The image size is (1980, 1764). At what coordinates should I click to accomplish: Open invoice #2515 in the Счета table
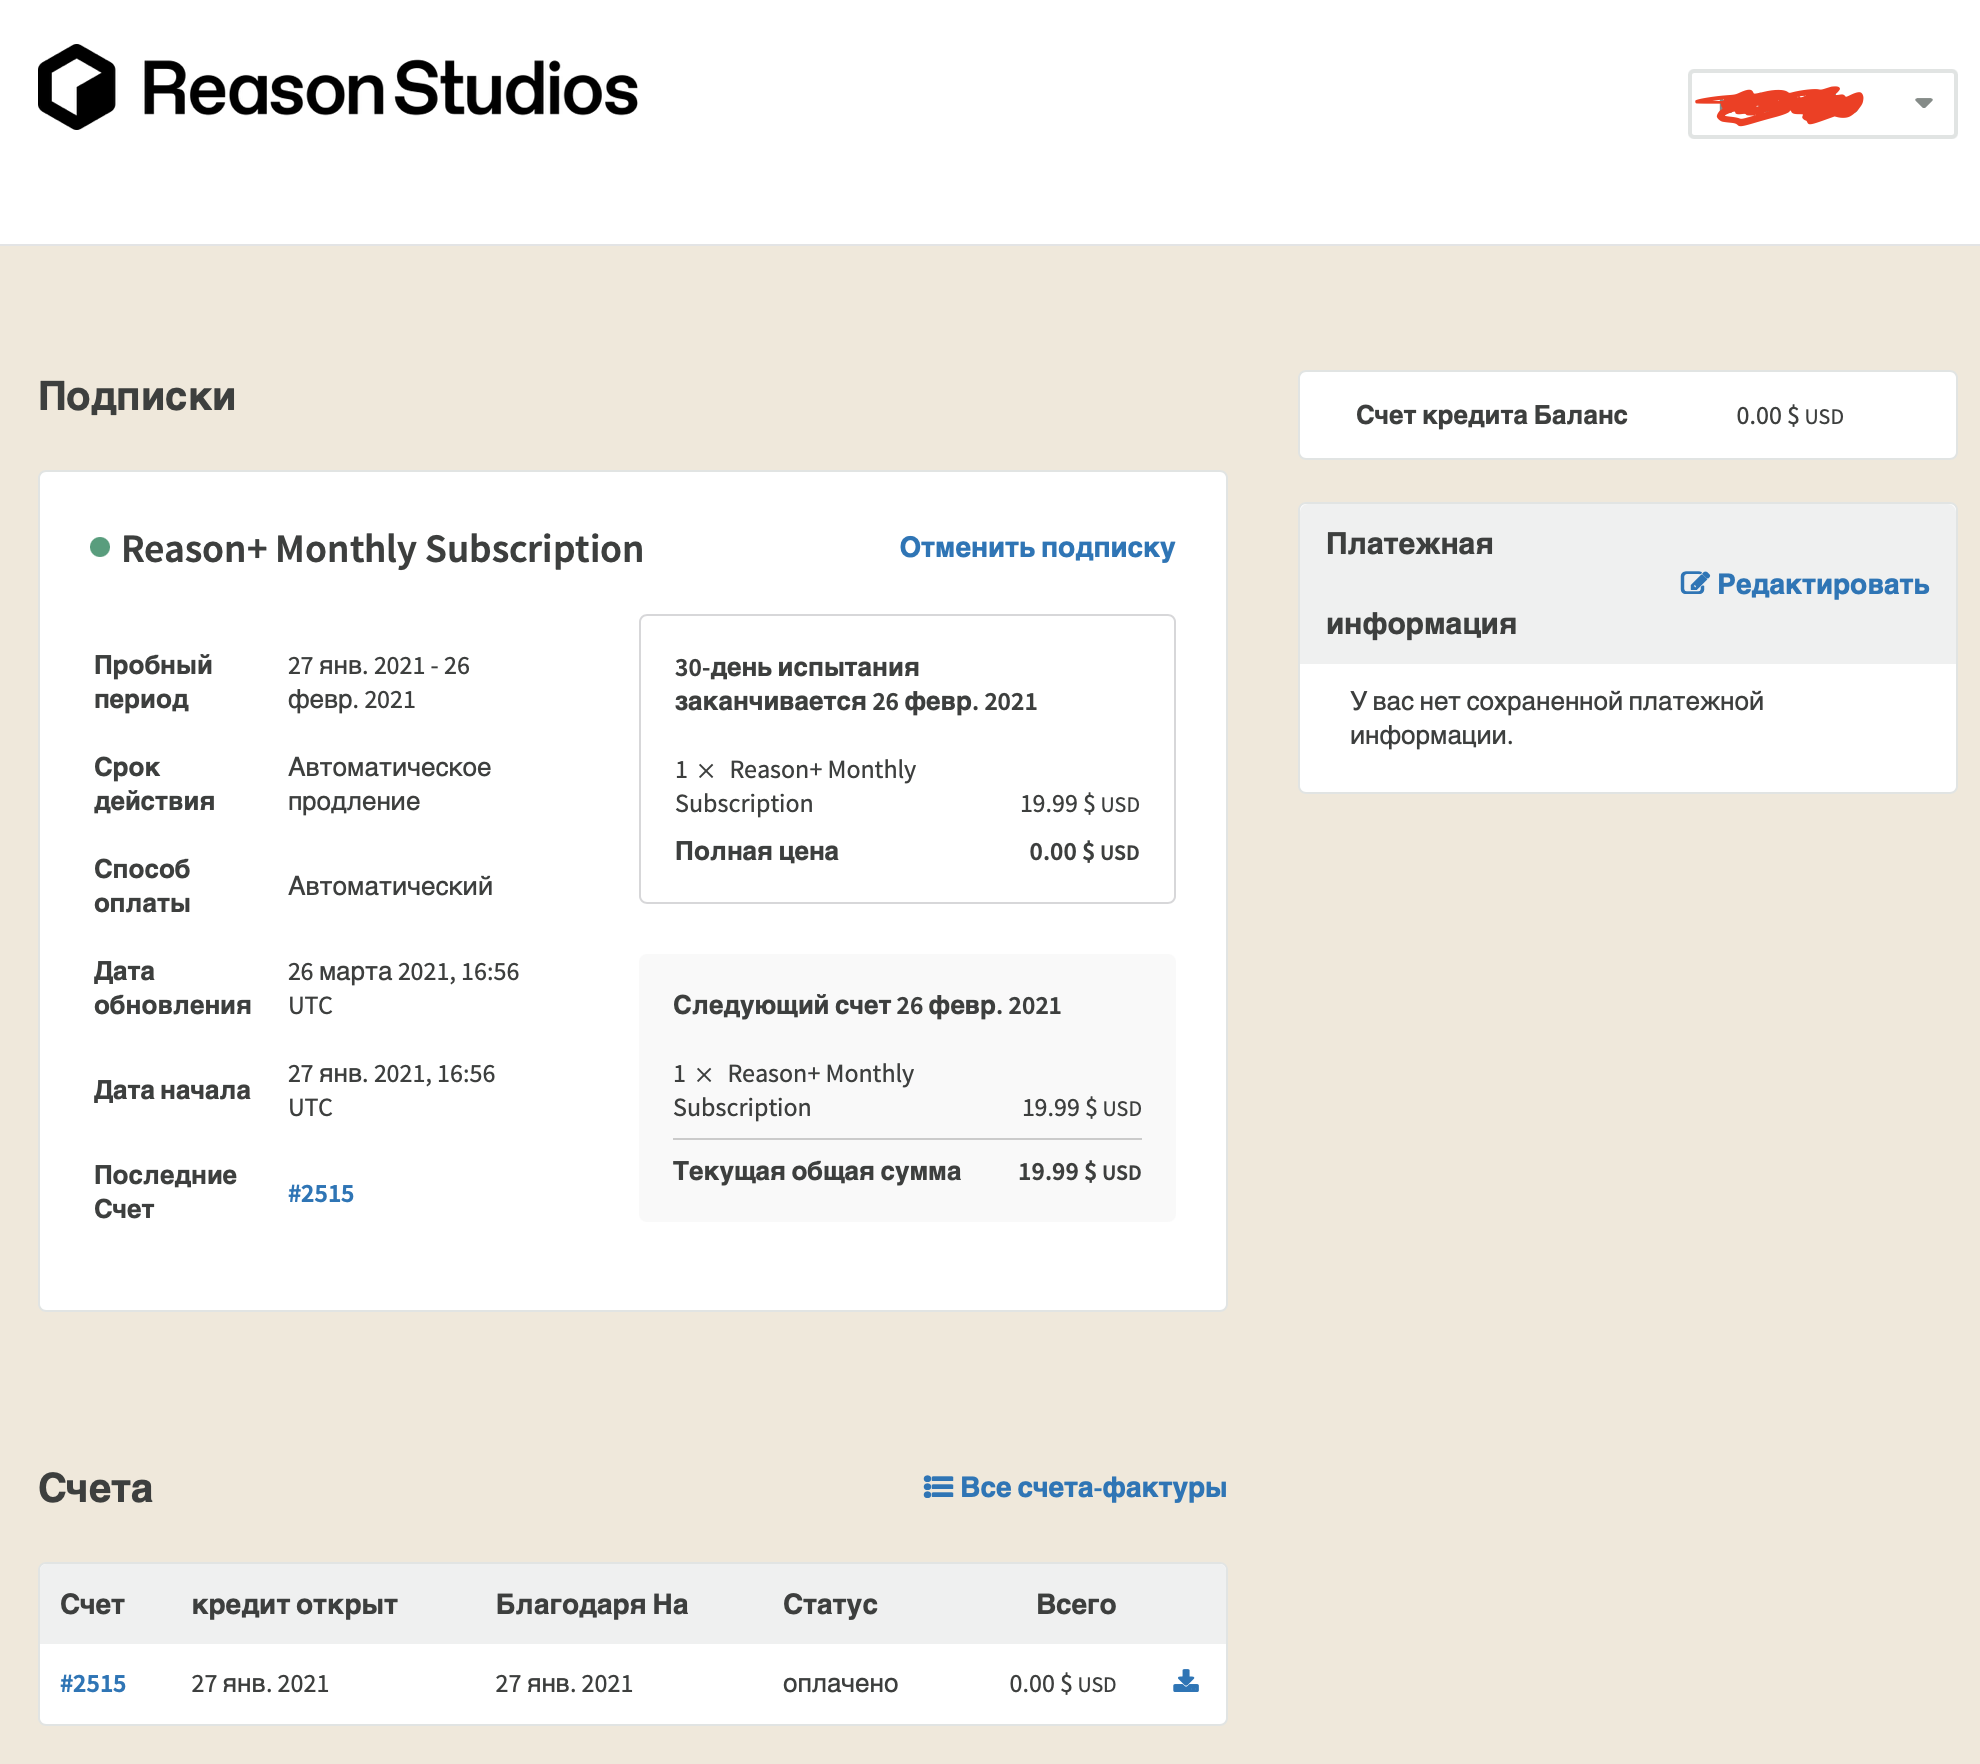pyautogui.click(x=93, y=1683)
